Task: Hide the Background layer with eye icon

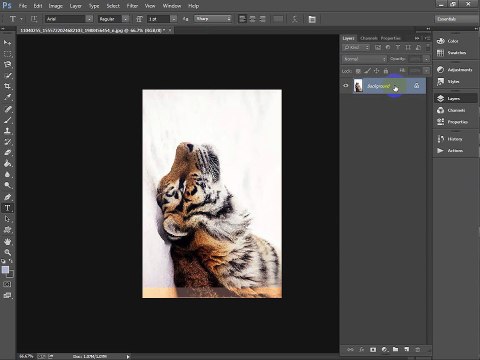Action: tap(346, 86)
